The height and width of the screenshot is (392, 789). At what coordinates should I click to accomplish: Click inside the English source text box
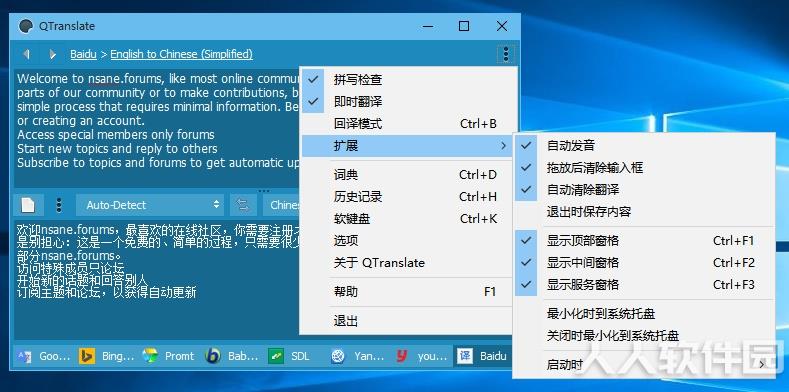pyautogui.click(x=156, y=128)
